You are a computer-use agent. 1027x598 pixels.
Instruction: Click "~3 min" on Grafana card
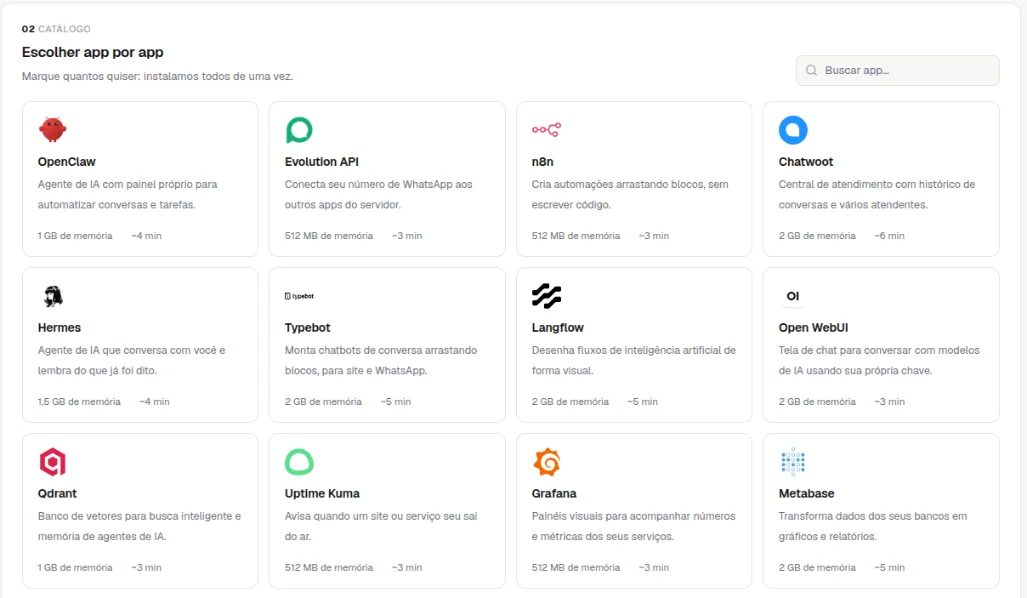point(654,567)
